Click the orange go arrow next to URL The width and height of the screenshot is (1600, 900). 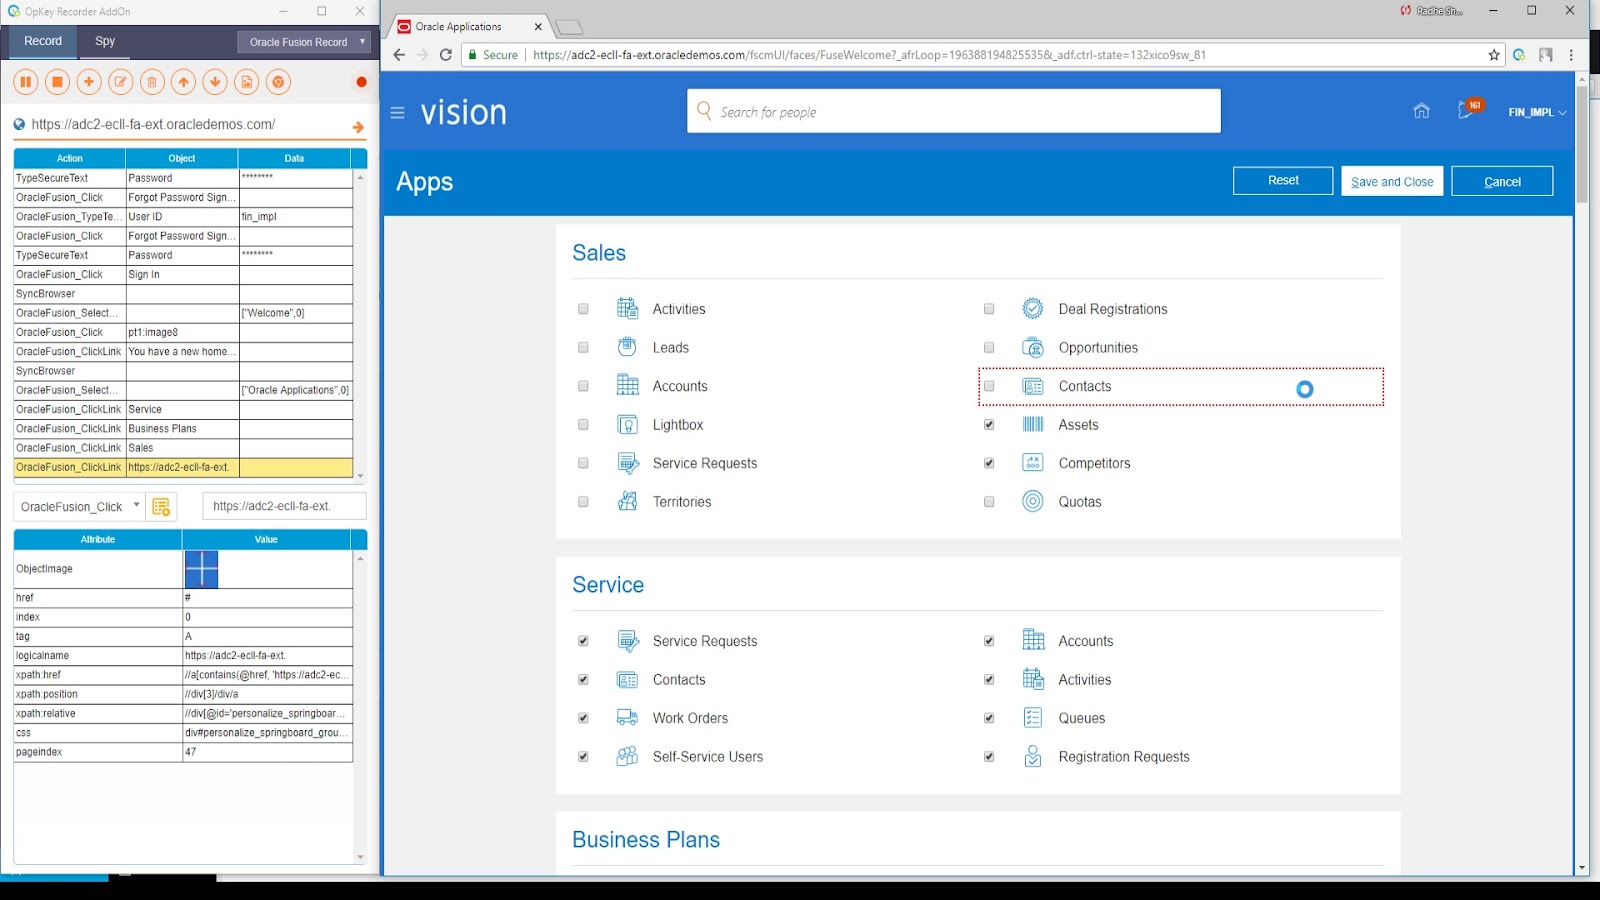pos(358,127)
